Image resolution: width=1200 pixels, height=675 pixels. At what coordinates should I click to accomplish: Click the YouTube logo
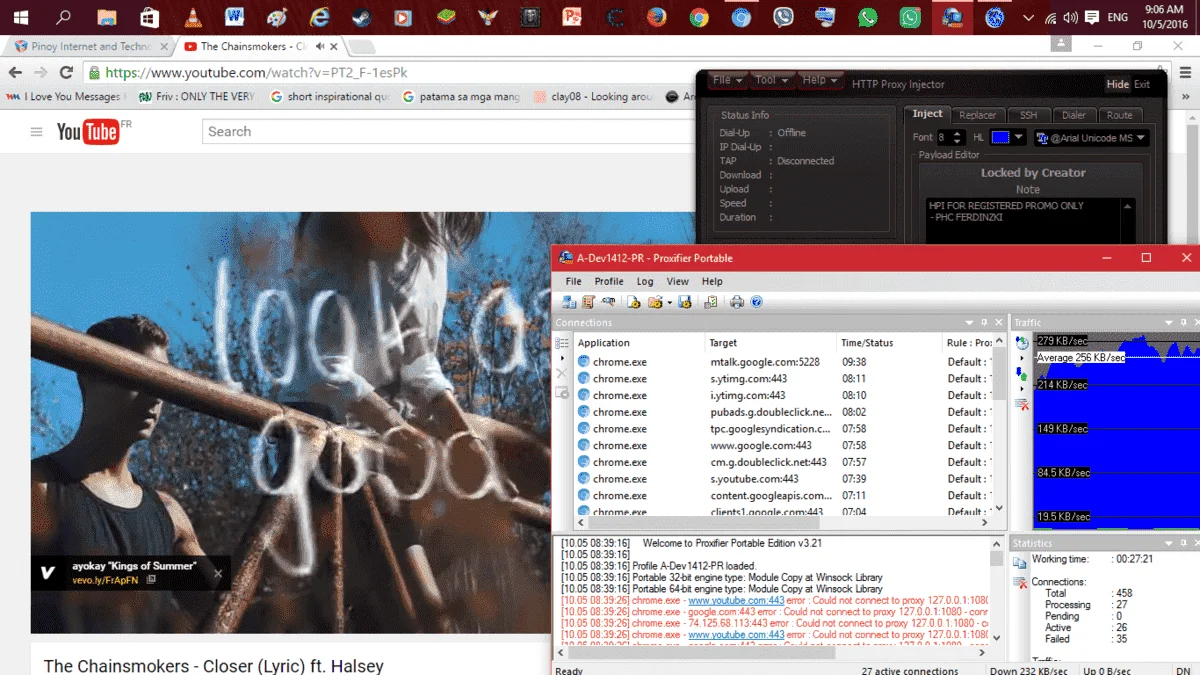(88, 131)
